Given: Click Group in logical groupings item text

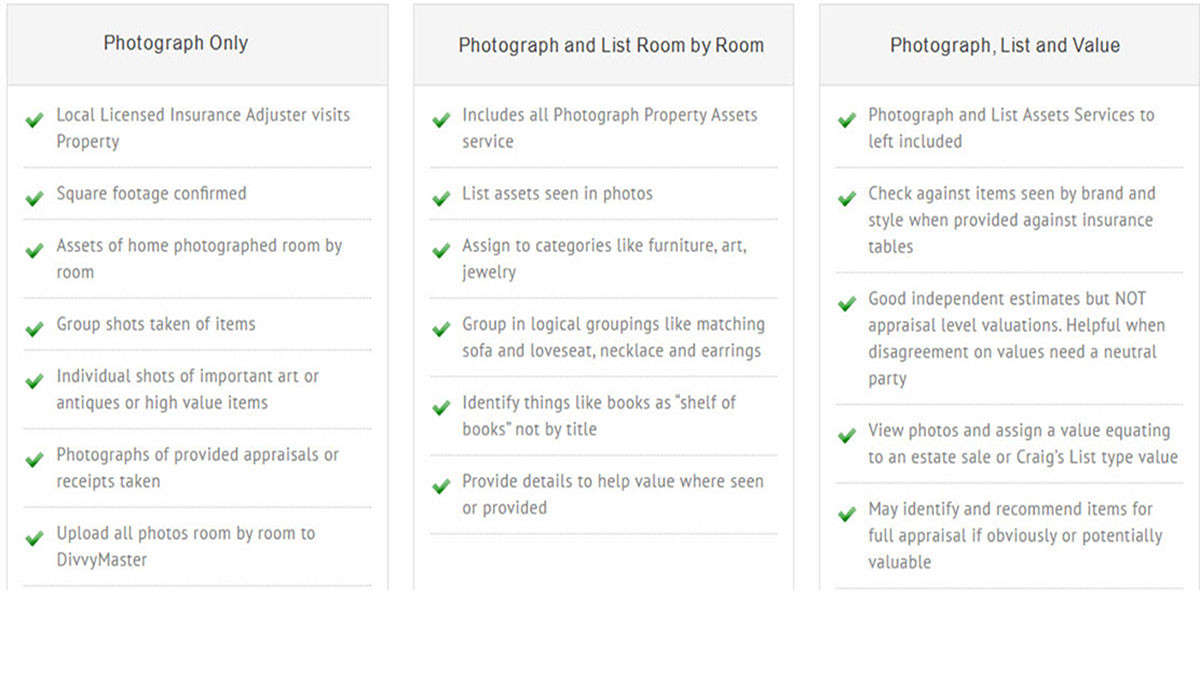Looking at the screenshot, I should (x=613, y=337).
